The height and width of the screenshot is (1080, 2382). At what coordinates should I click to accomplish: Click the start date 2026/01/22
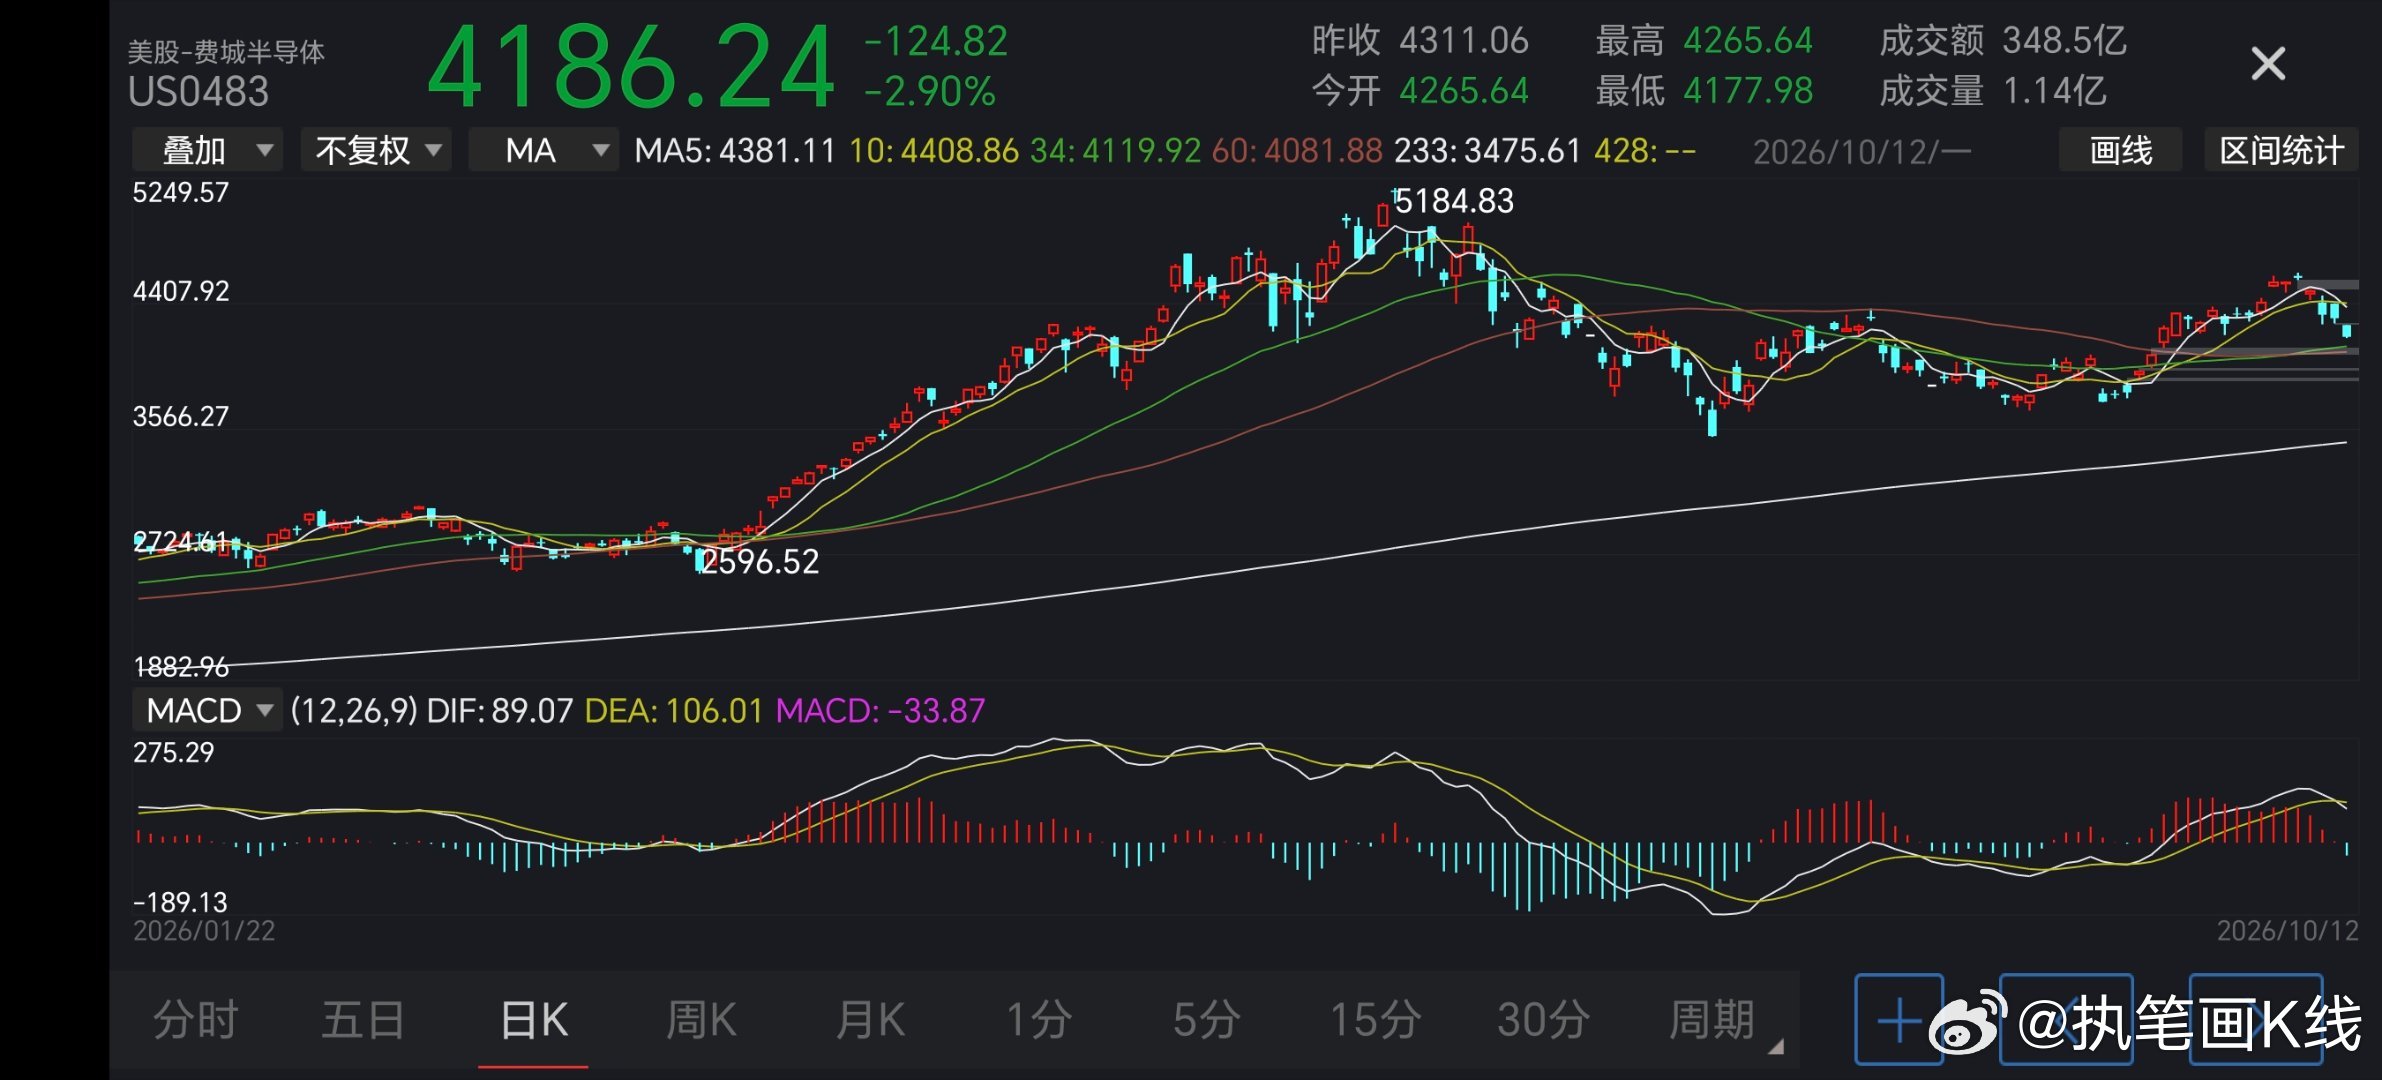tap(204, 931)
